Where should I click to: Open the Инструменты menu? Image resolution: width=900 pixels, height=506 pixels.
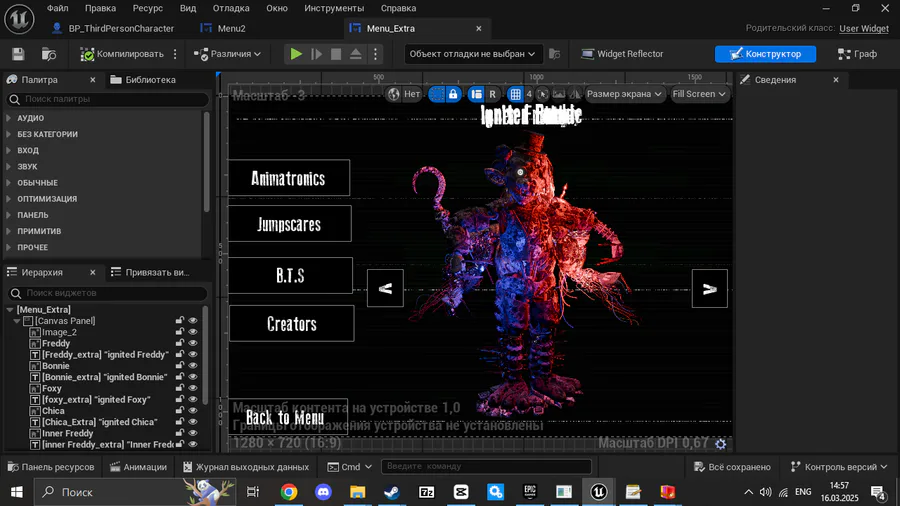[x=334, y=8]
